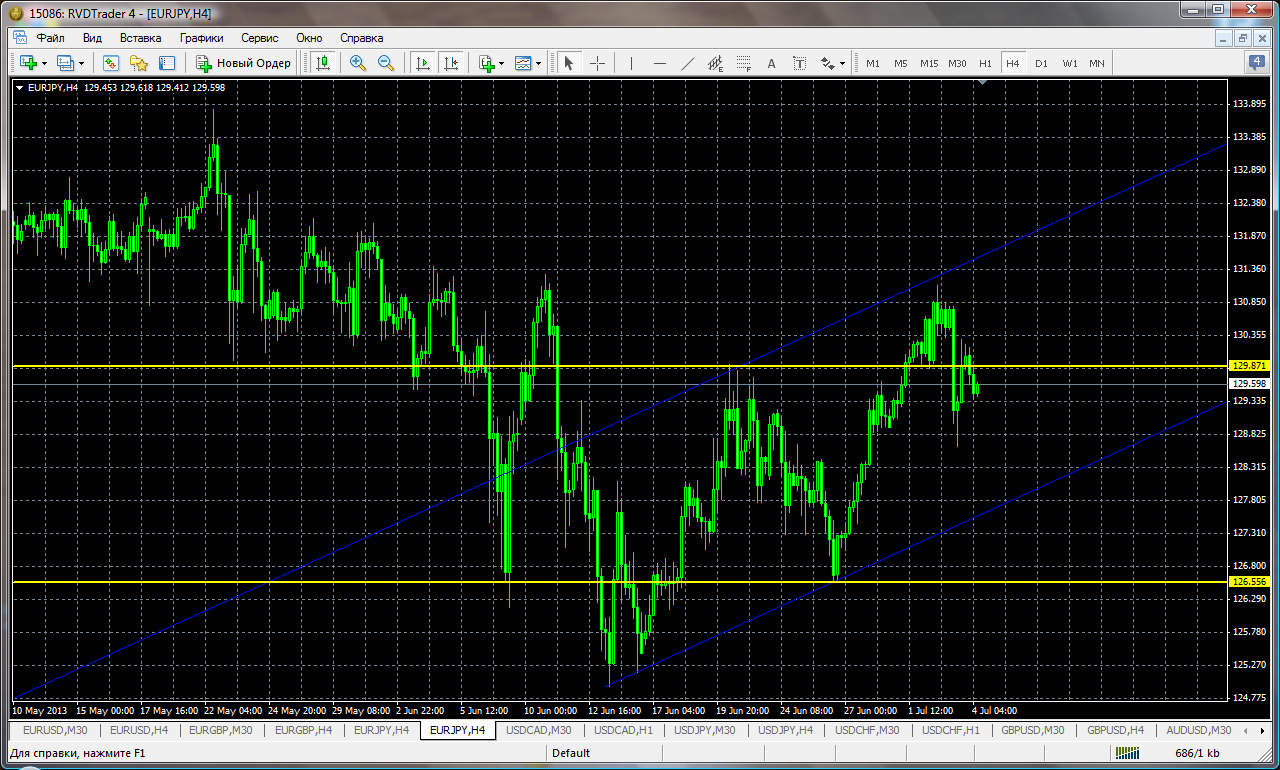Image resolution: width=1280 pixels, height=770 pixels.
Task: Open the arrows objects tool
Action: coord(827,63)
